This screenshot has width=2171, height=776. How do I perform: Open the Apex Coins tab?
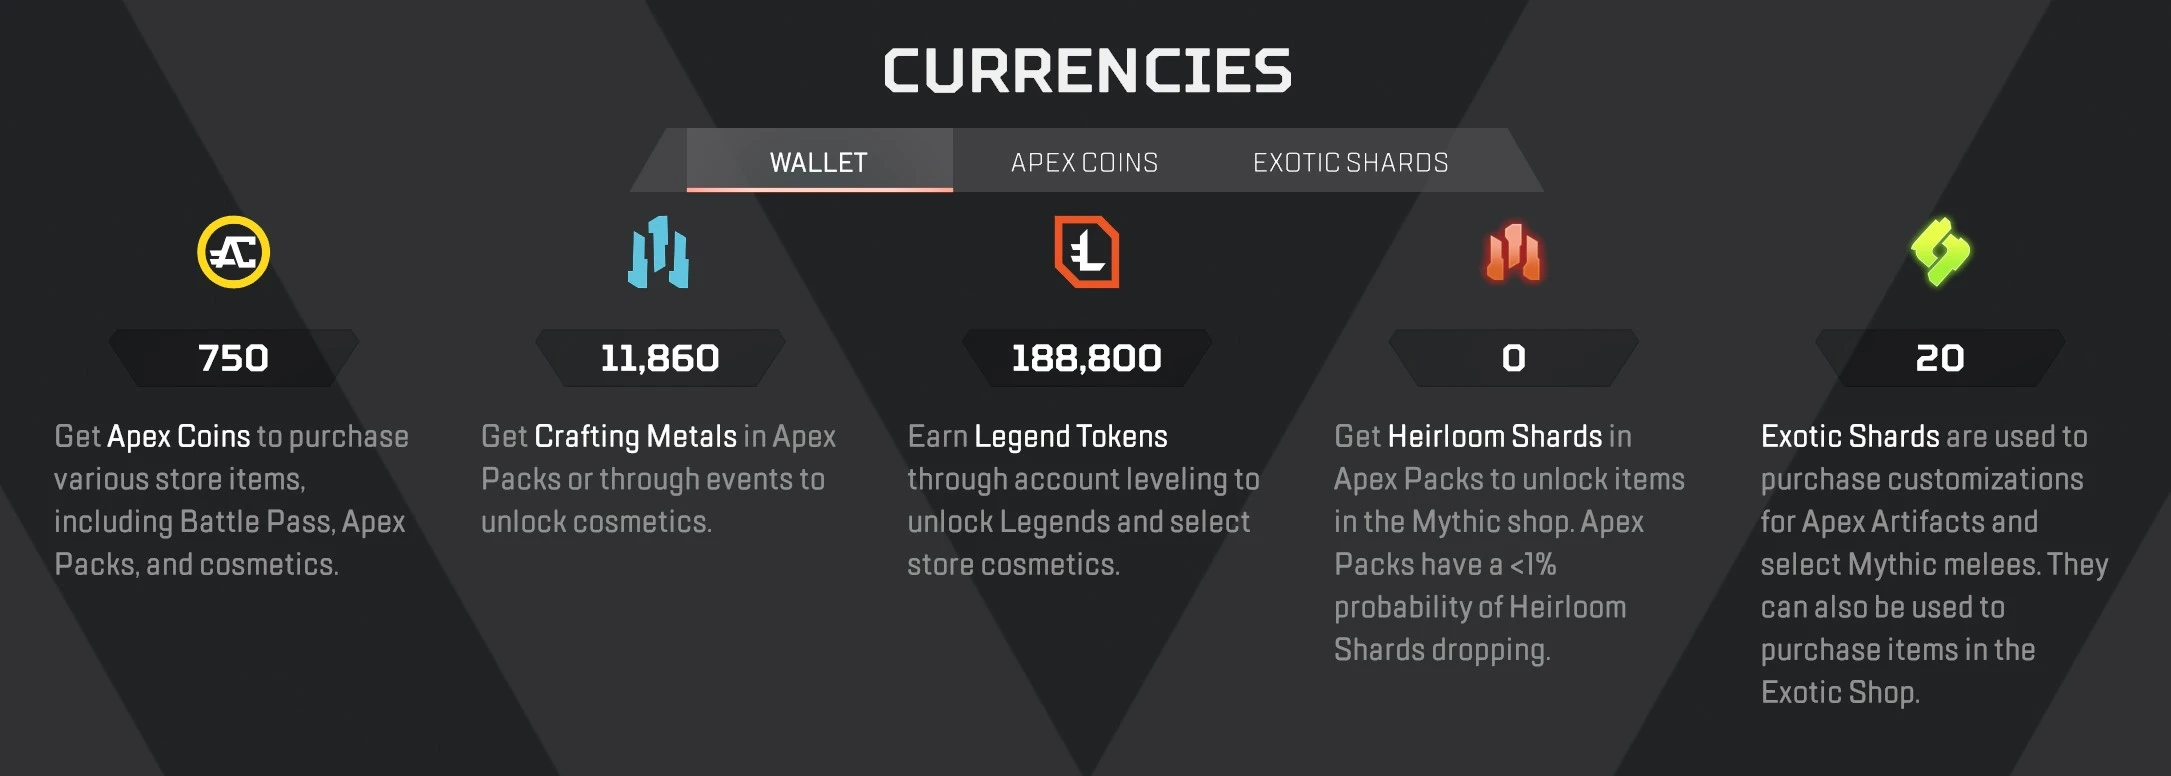pos(1085,161)
